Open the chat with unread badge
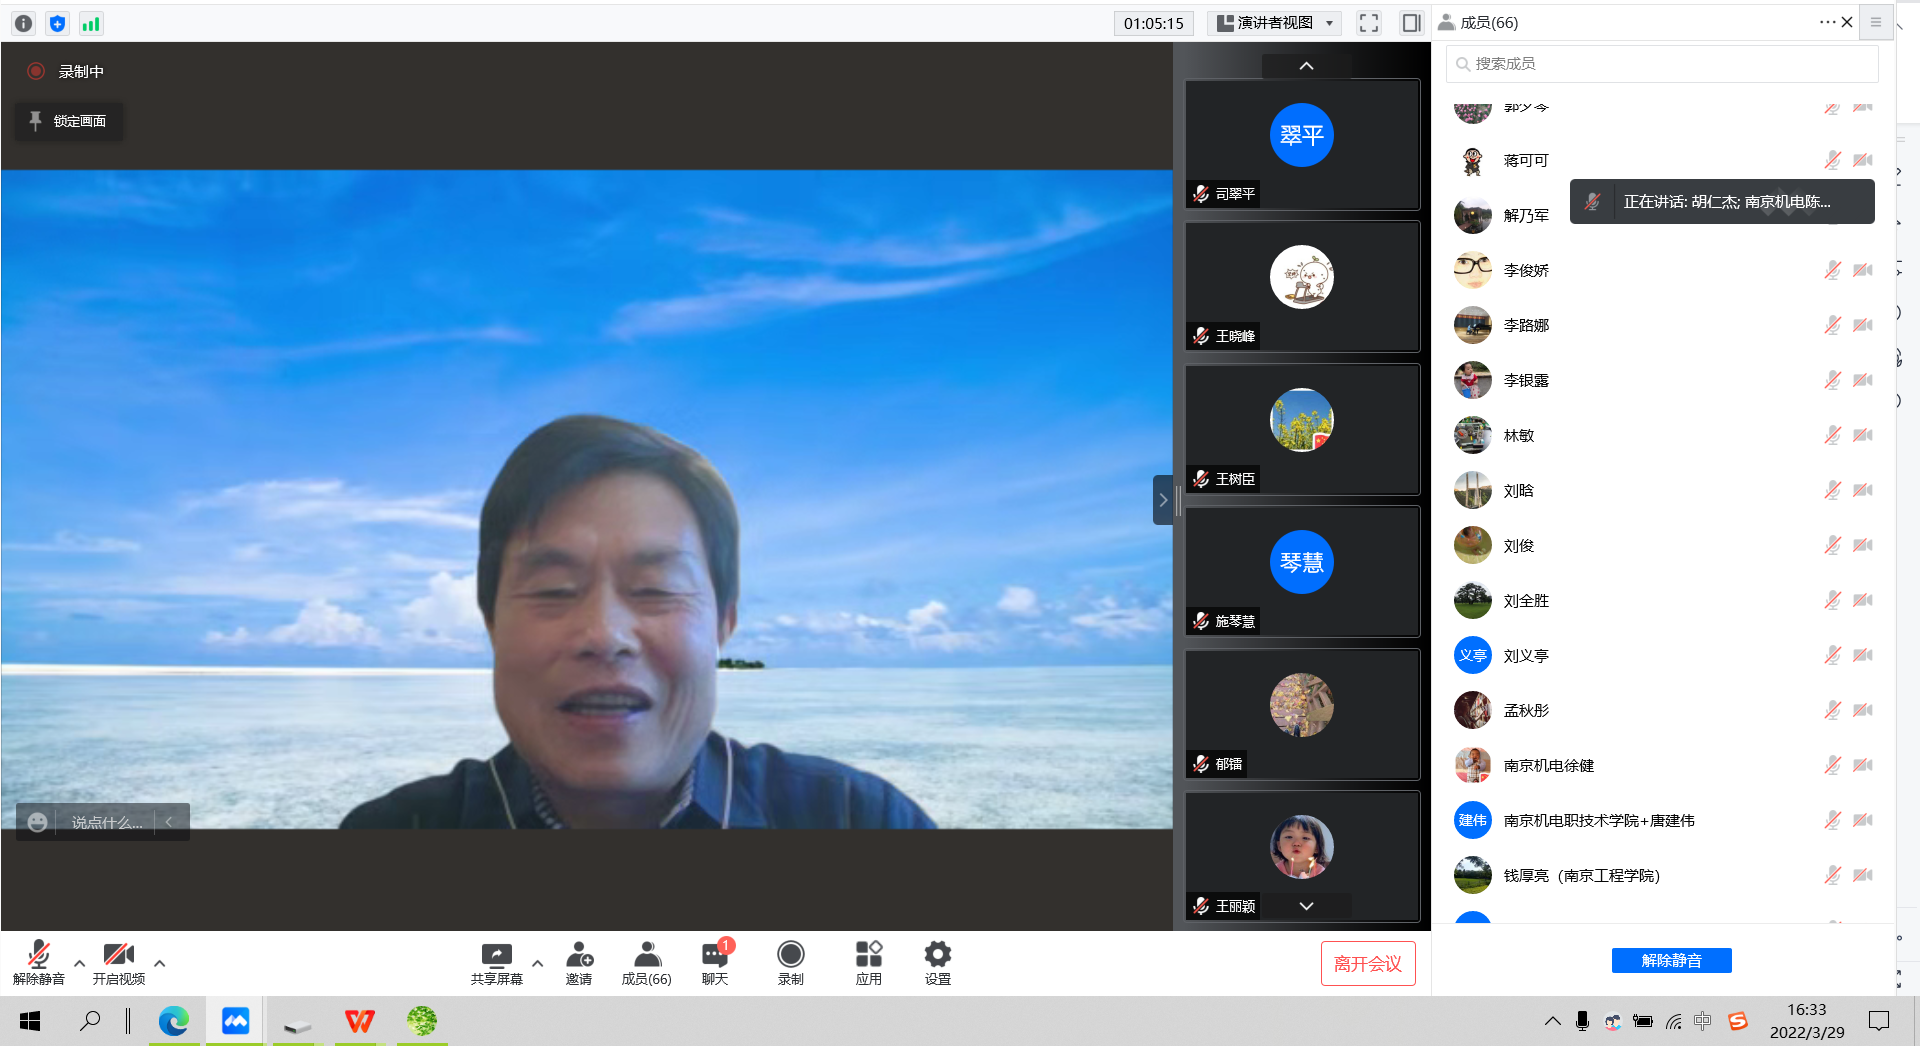Image resolution: width=1920 pixels, height=1046 pixels. (x=715, y=962)
